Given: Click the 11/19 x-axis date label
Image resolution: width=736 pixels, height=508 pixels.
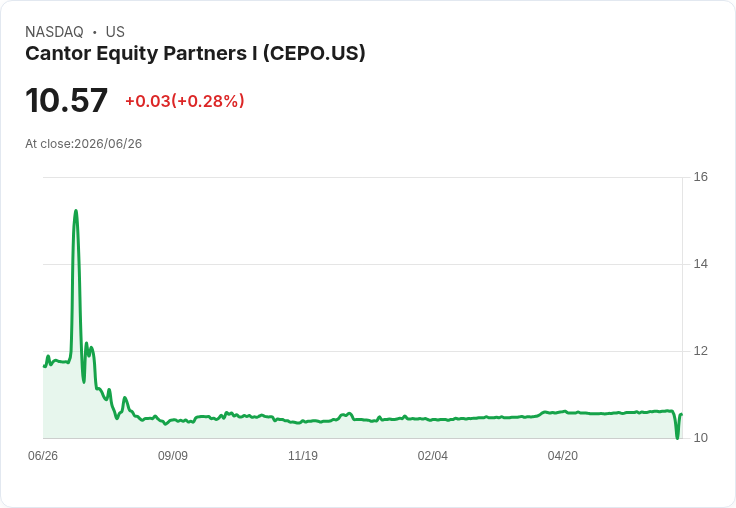Looking at the screenshot, I should [303, 455].
